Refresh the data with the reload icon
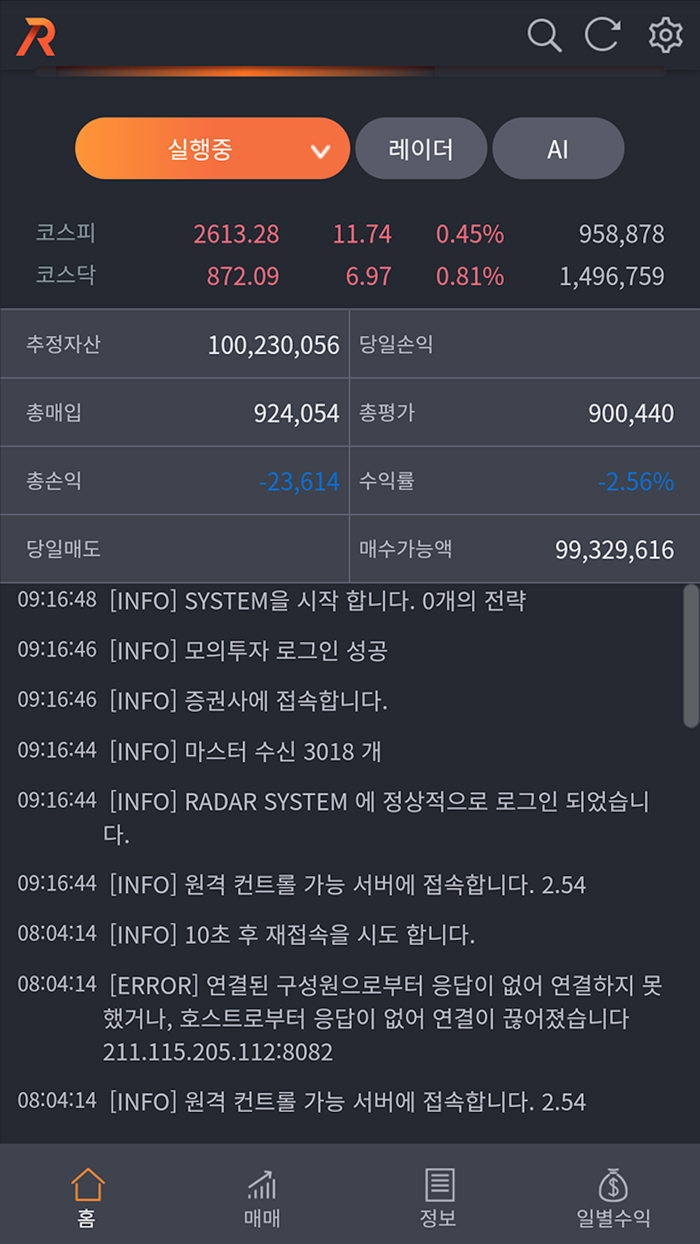 pyautogui.click(x=601, y=35)
